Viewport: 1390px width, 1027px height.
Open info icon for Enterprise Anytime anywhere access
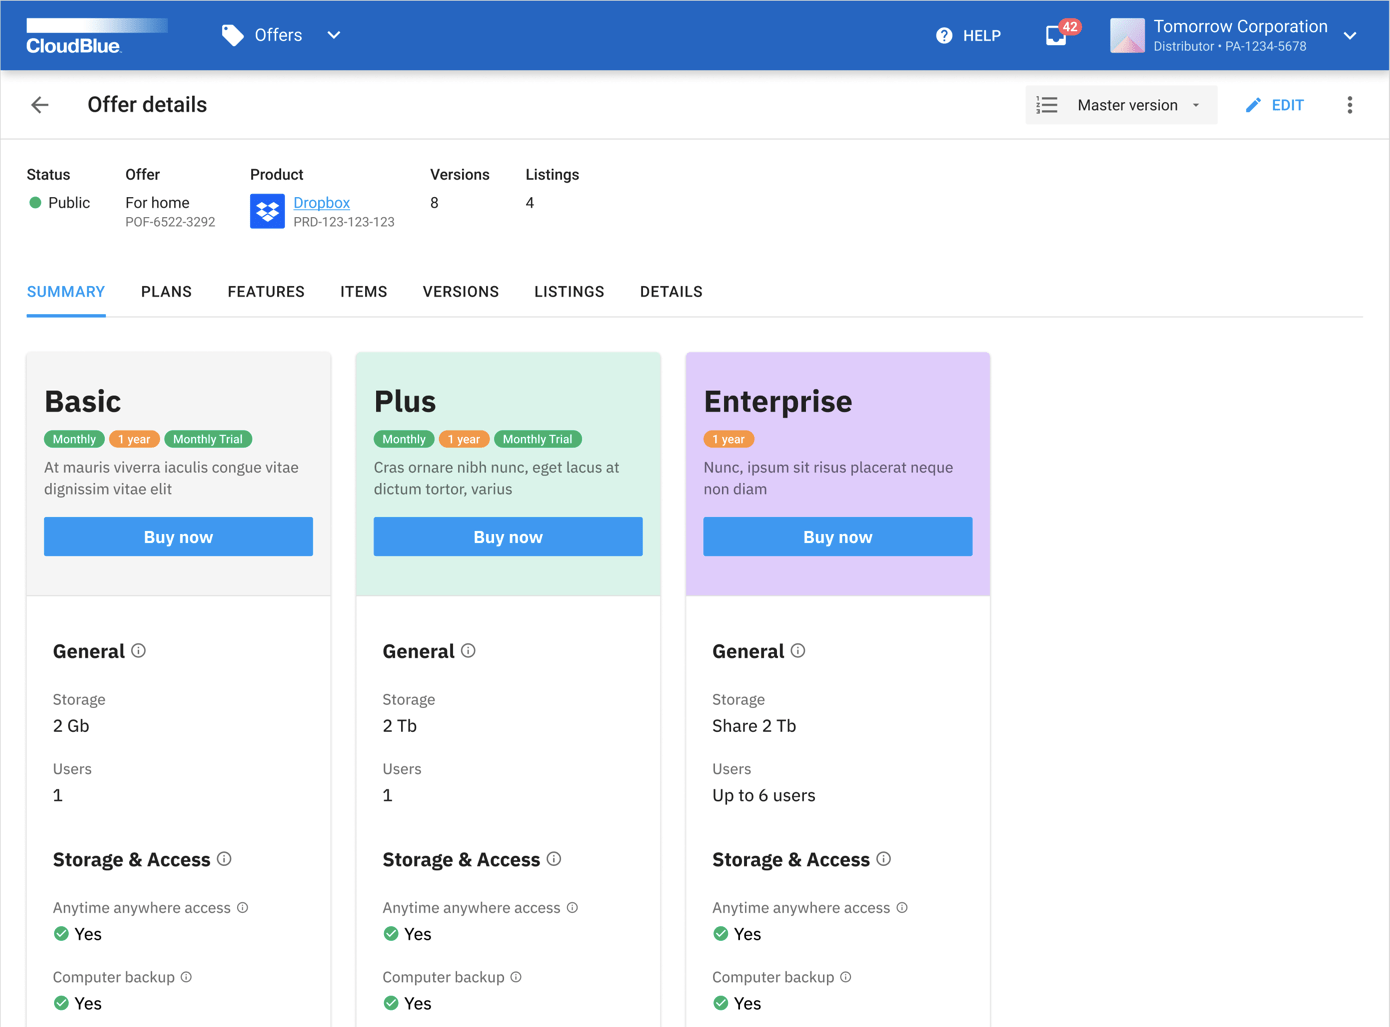[x=902, y=907]
